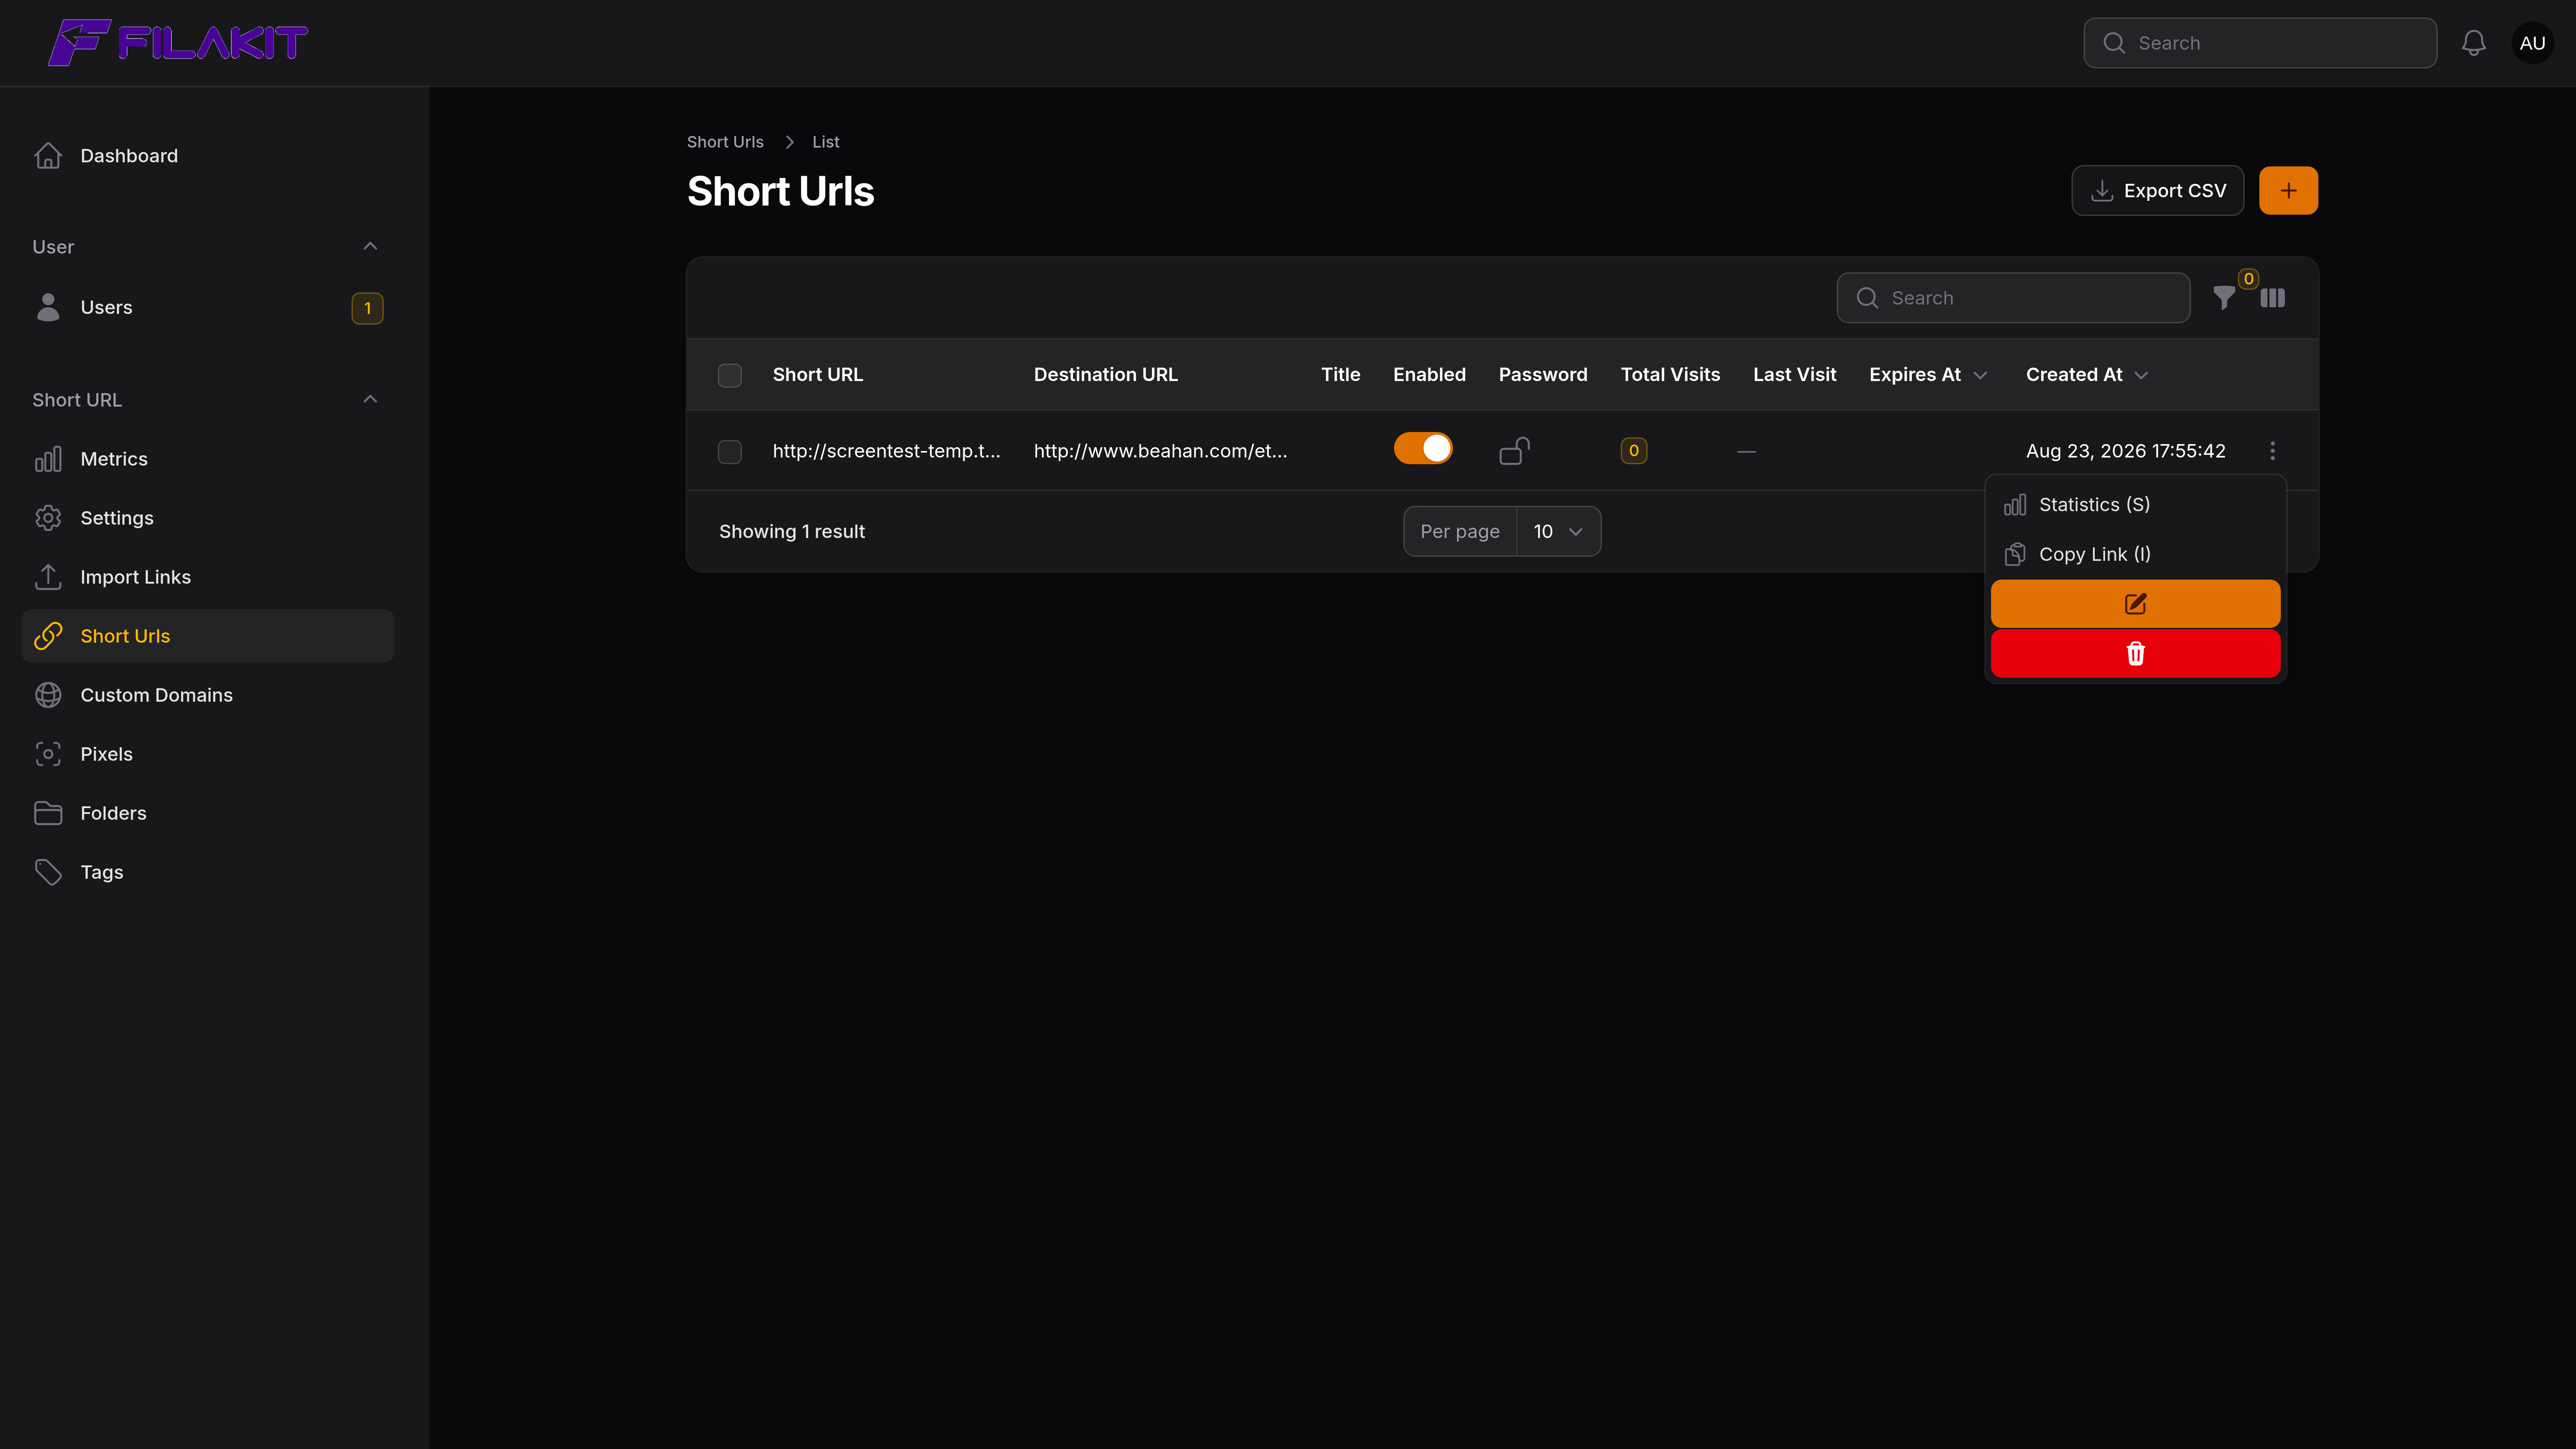Click destination URL http://www.beahan.com/et...
This screenshot has width=2576, height=1449.
point(1160,451)
